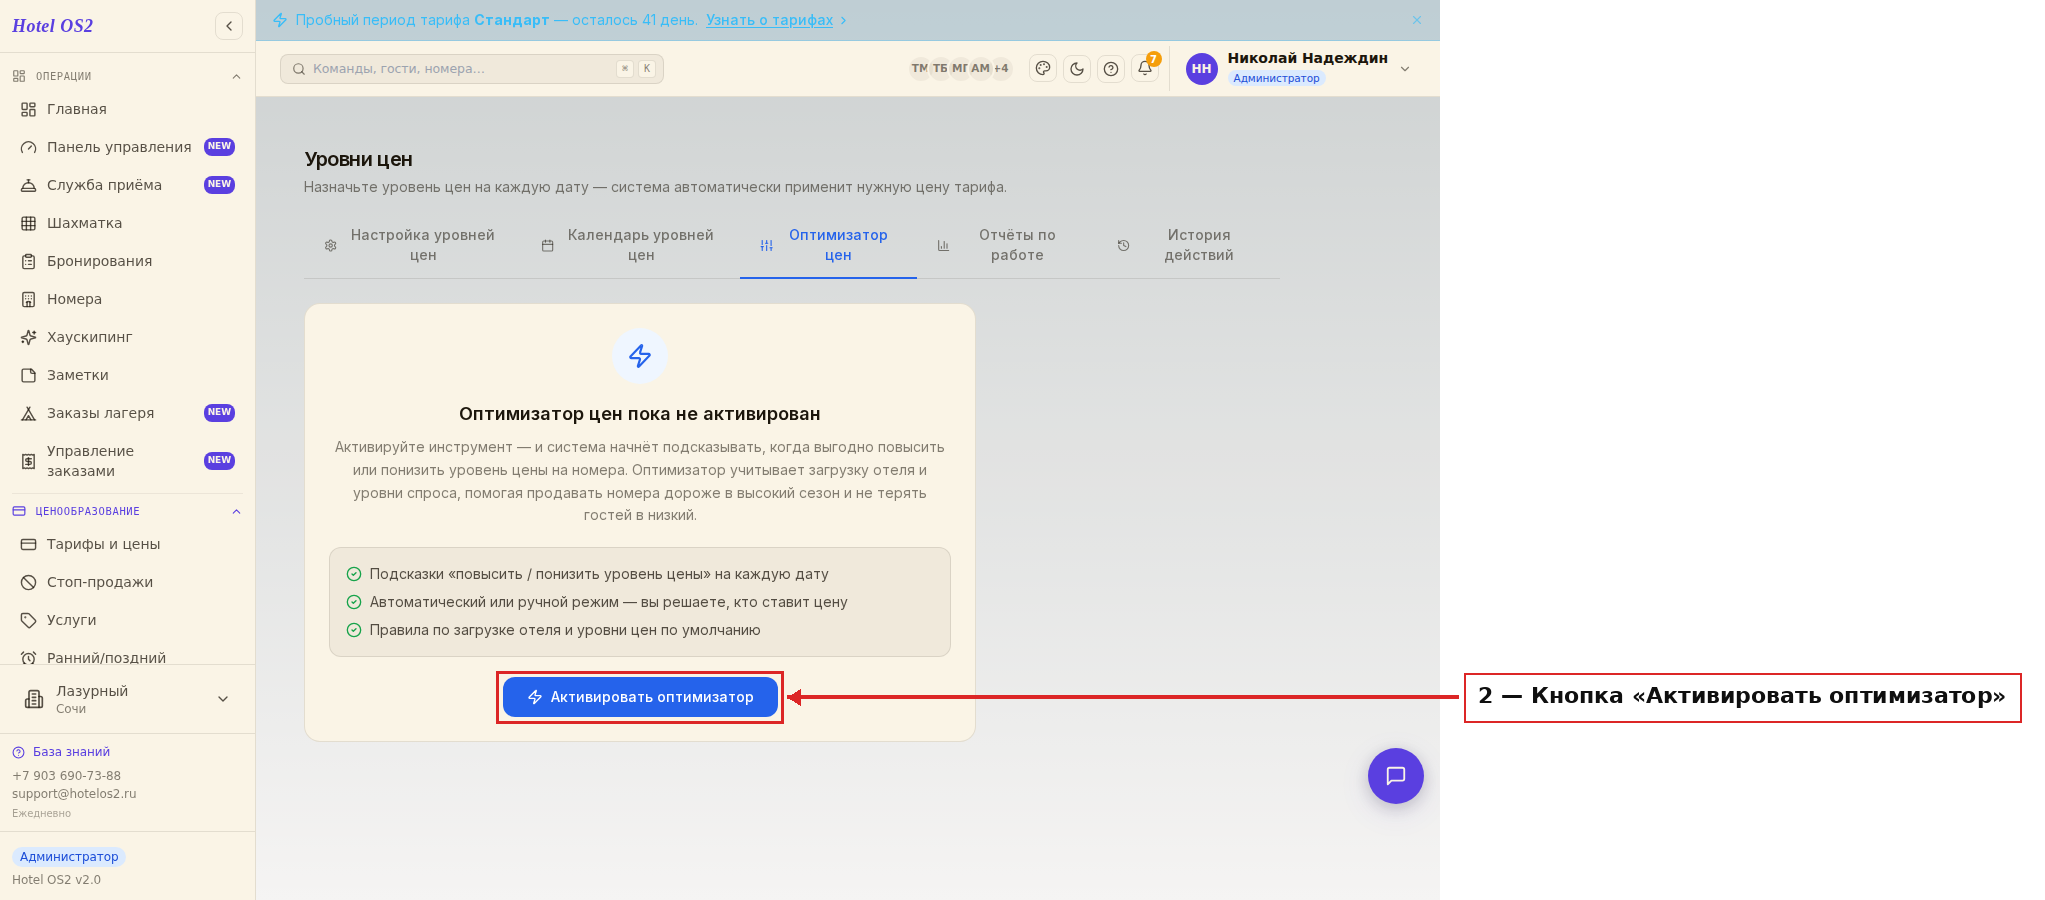Screen dimensions: 2045x900
Task: Switch to Календарь уровней цен tab
Action: pyautogui.click(x=629, y=245)
